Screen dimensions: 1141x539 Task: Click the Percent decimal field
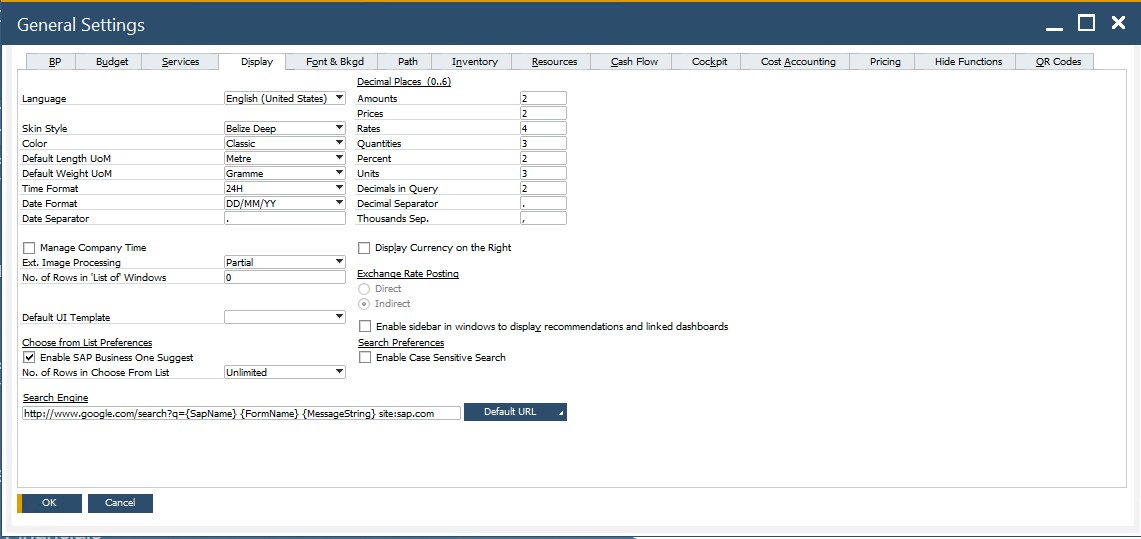543,158
